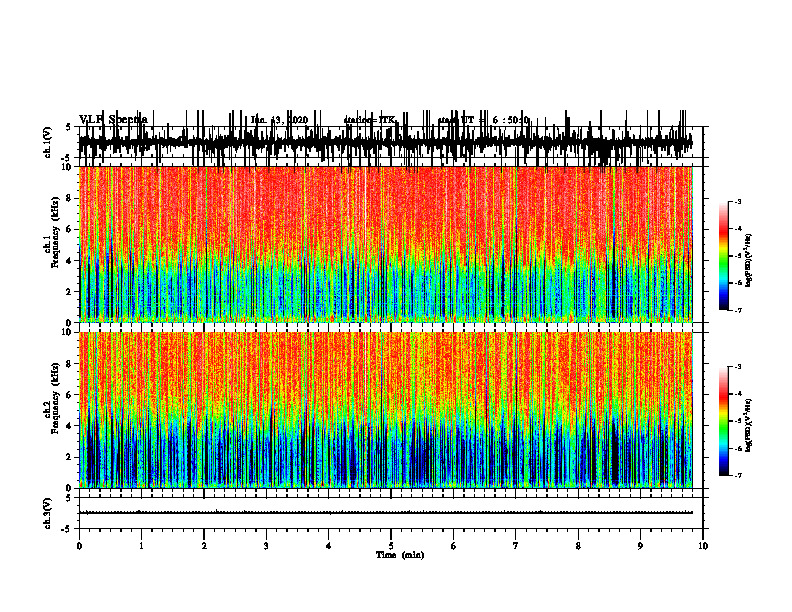
Task: Click the station label 'ITK'
Action: coord(387,120)
